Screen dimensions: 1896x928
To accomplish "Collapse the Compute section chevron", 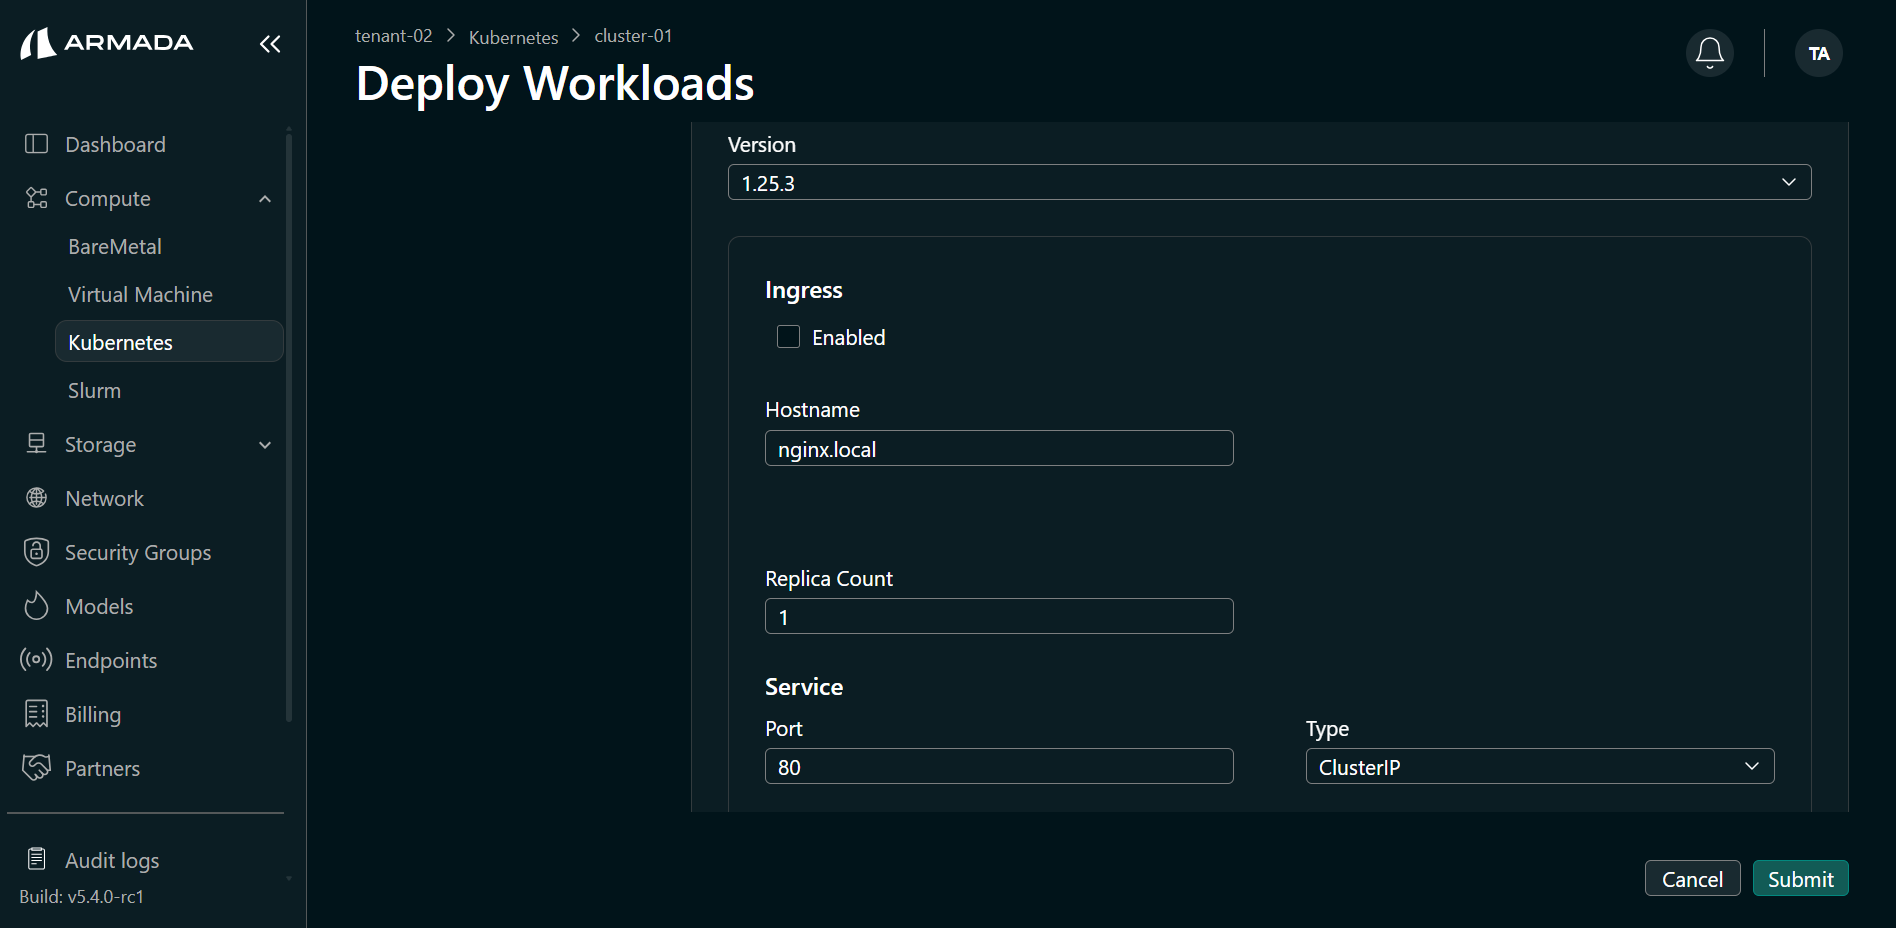I will point(265,199).
